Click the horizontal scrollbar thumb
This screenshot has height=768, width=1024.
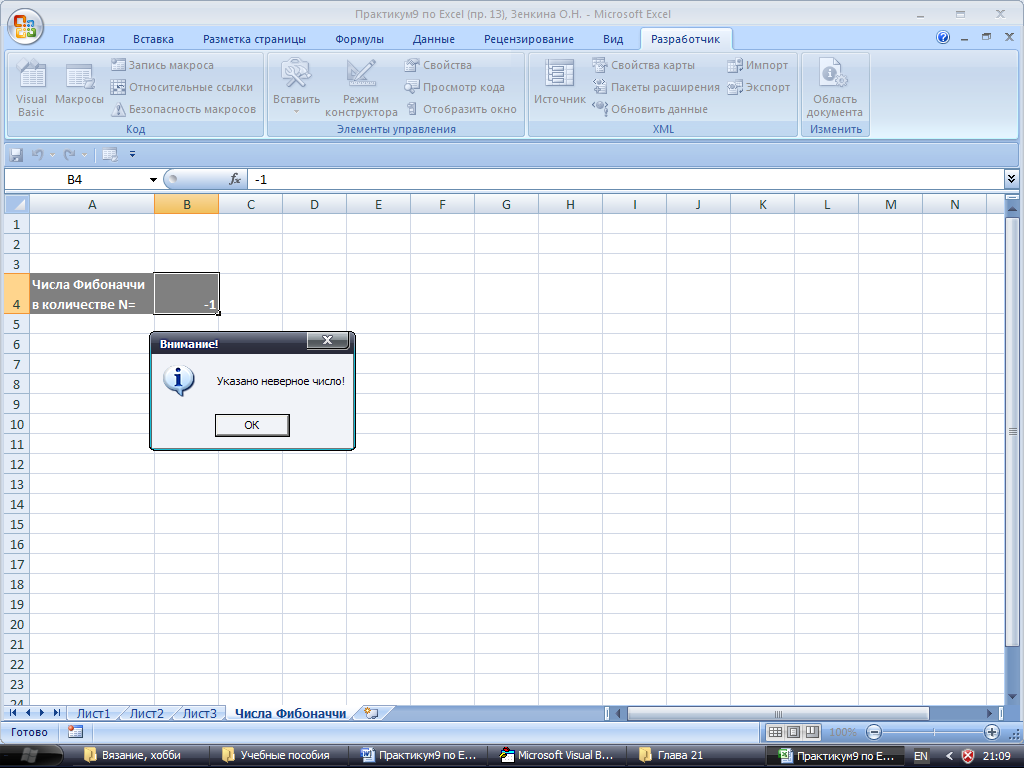click(778, 713)
